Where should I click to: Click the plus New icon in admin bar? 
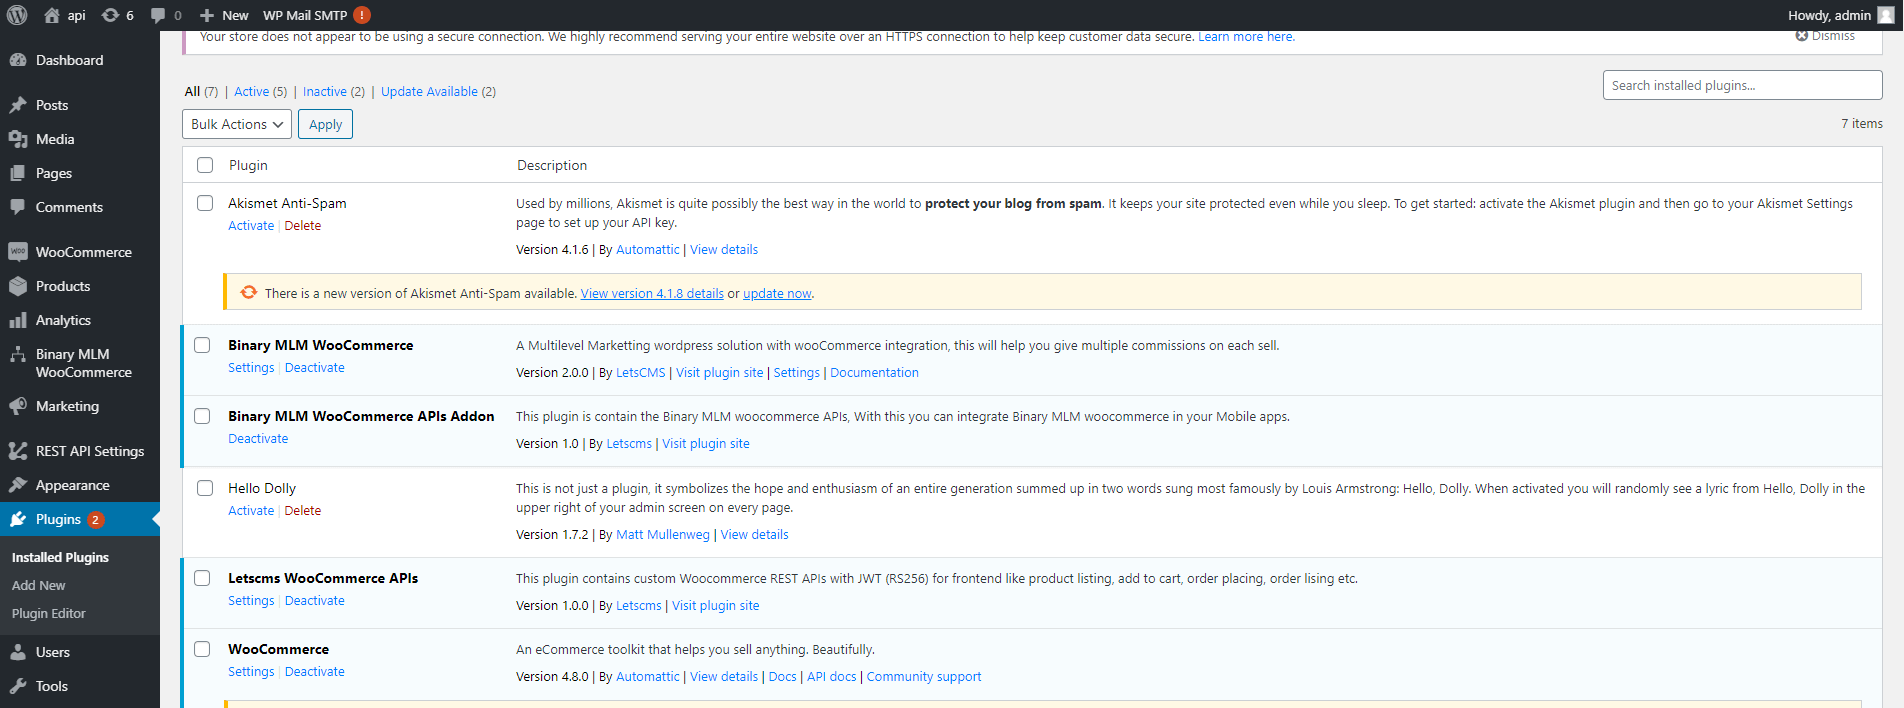pos(206,15)
